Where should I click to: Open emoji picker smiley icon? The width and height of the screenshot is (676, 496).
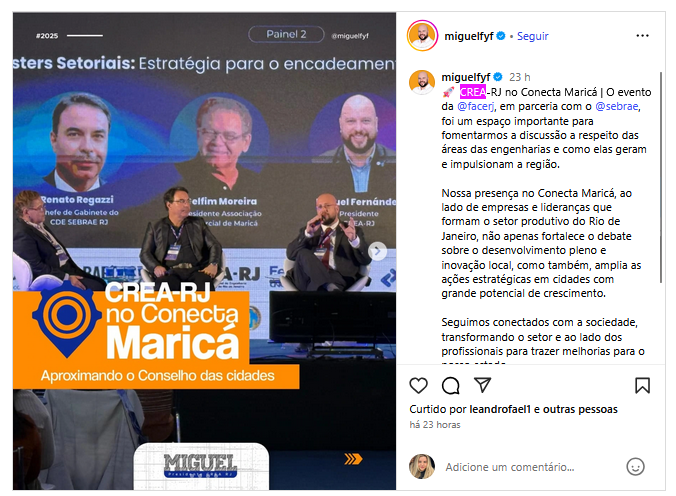[635, 467]
